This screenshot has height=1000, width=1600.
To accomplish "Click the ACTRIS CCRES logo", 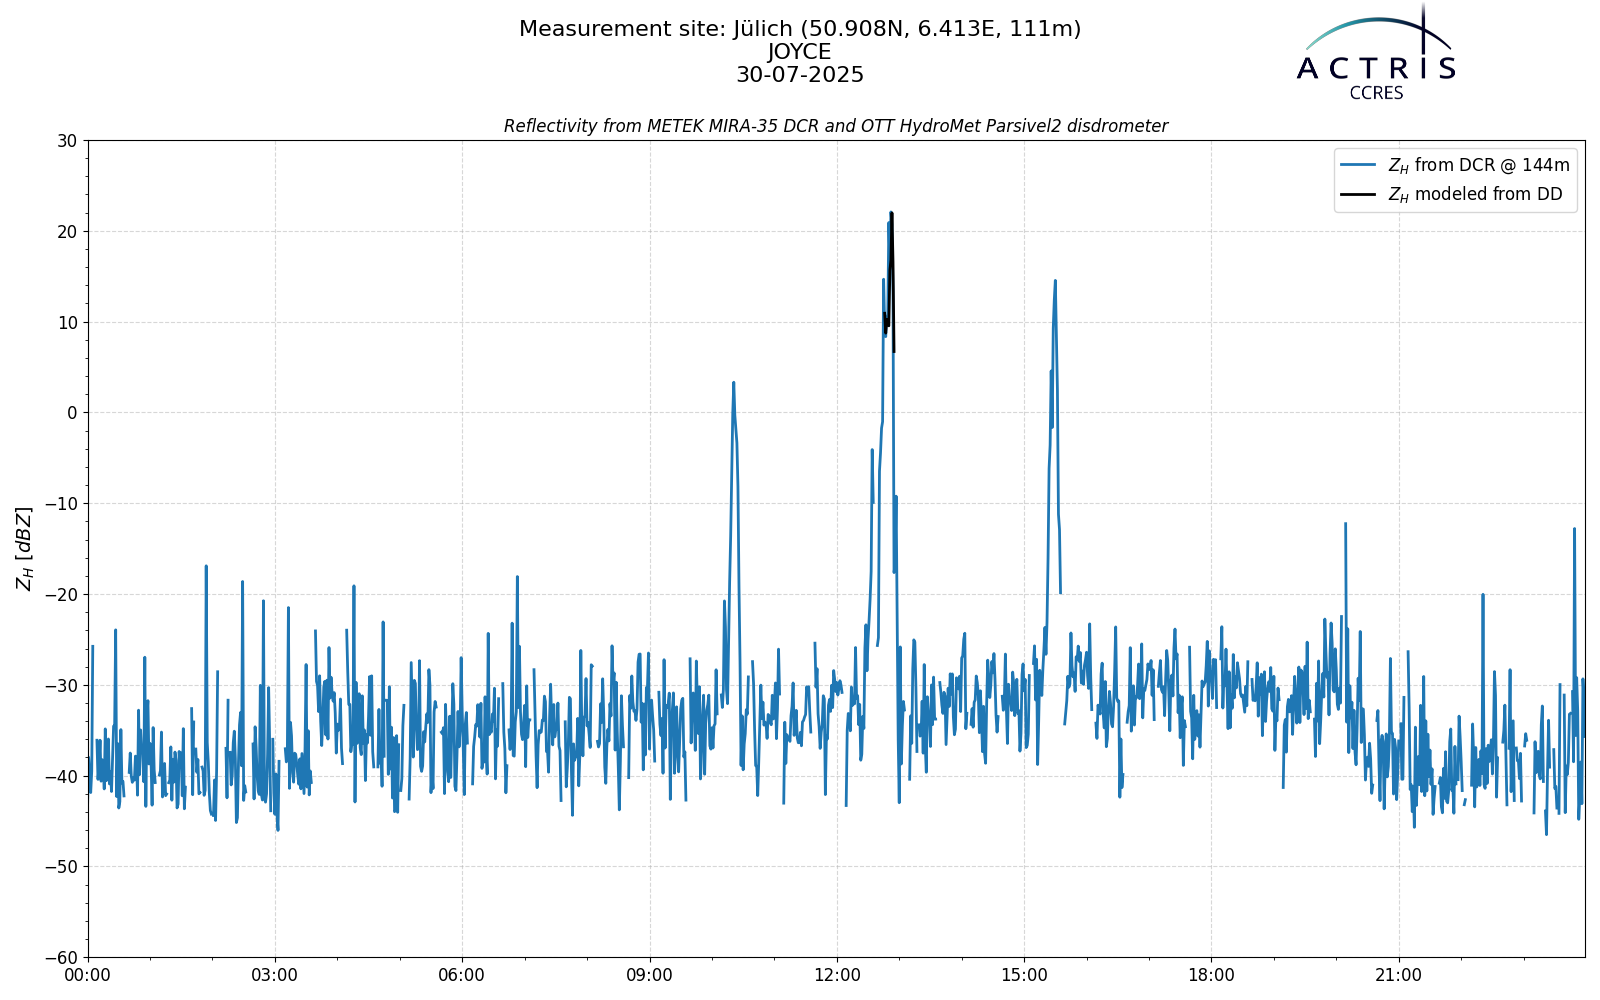I will tap(1376, 52).
